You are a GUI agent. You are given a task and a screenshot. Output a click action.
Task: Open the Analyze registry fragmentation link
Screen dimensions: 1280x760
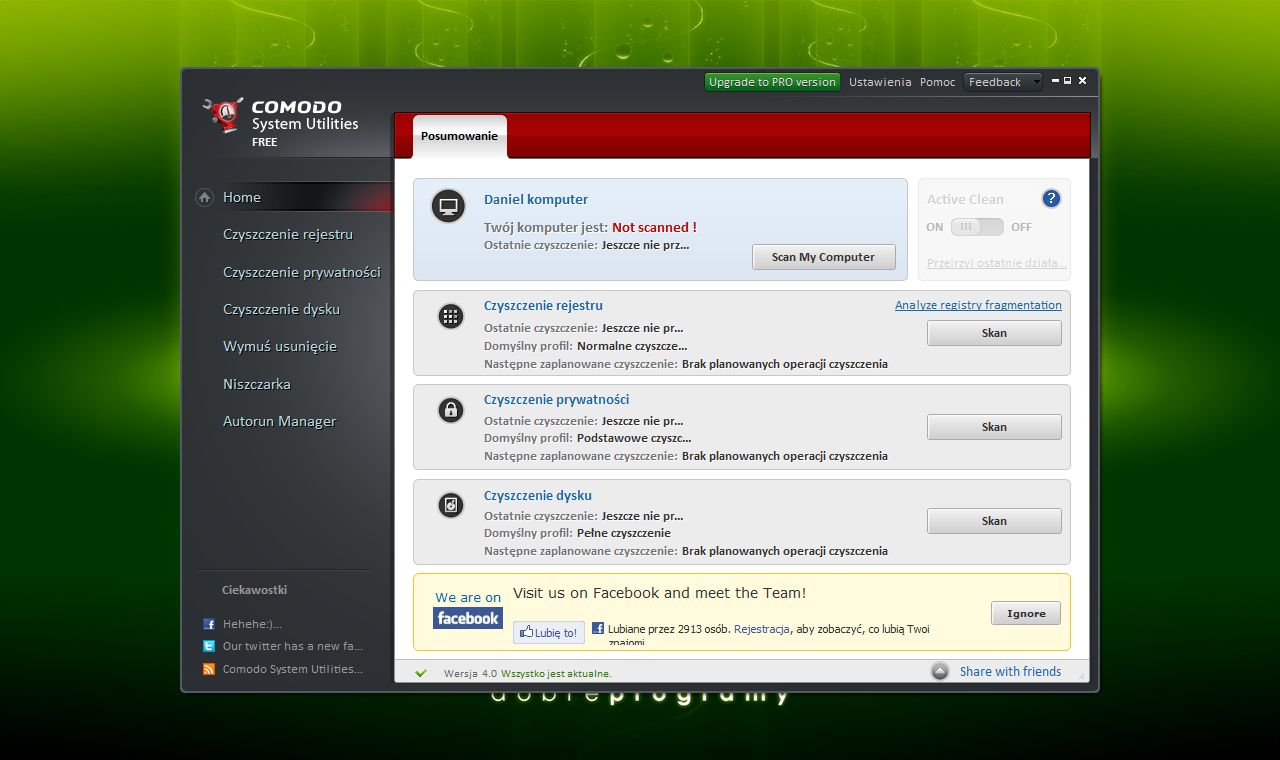[x=978, y=305]
